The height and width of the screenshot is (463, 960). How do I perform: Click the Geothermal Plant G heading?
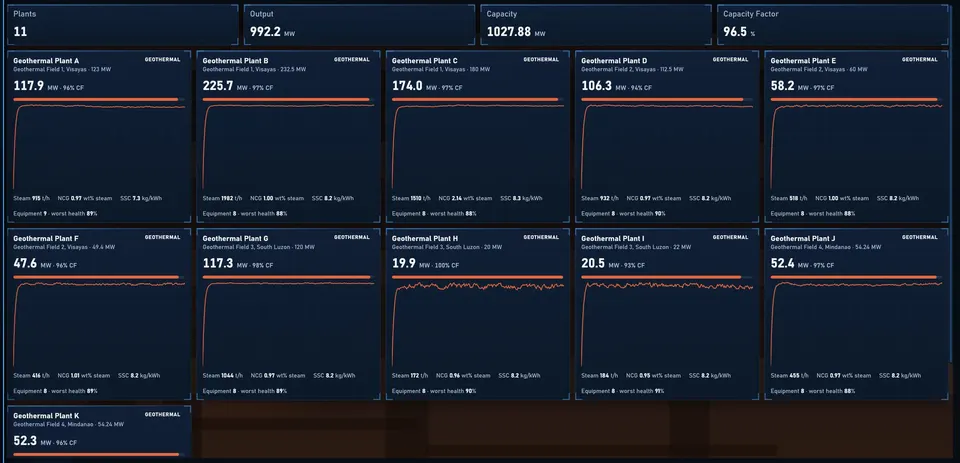[235, 238]
